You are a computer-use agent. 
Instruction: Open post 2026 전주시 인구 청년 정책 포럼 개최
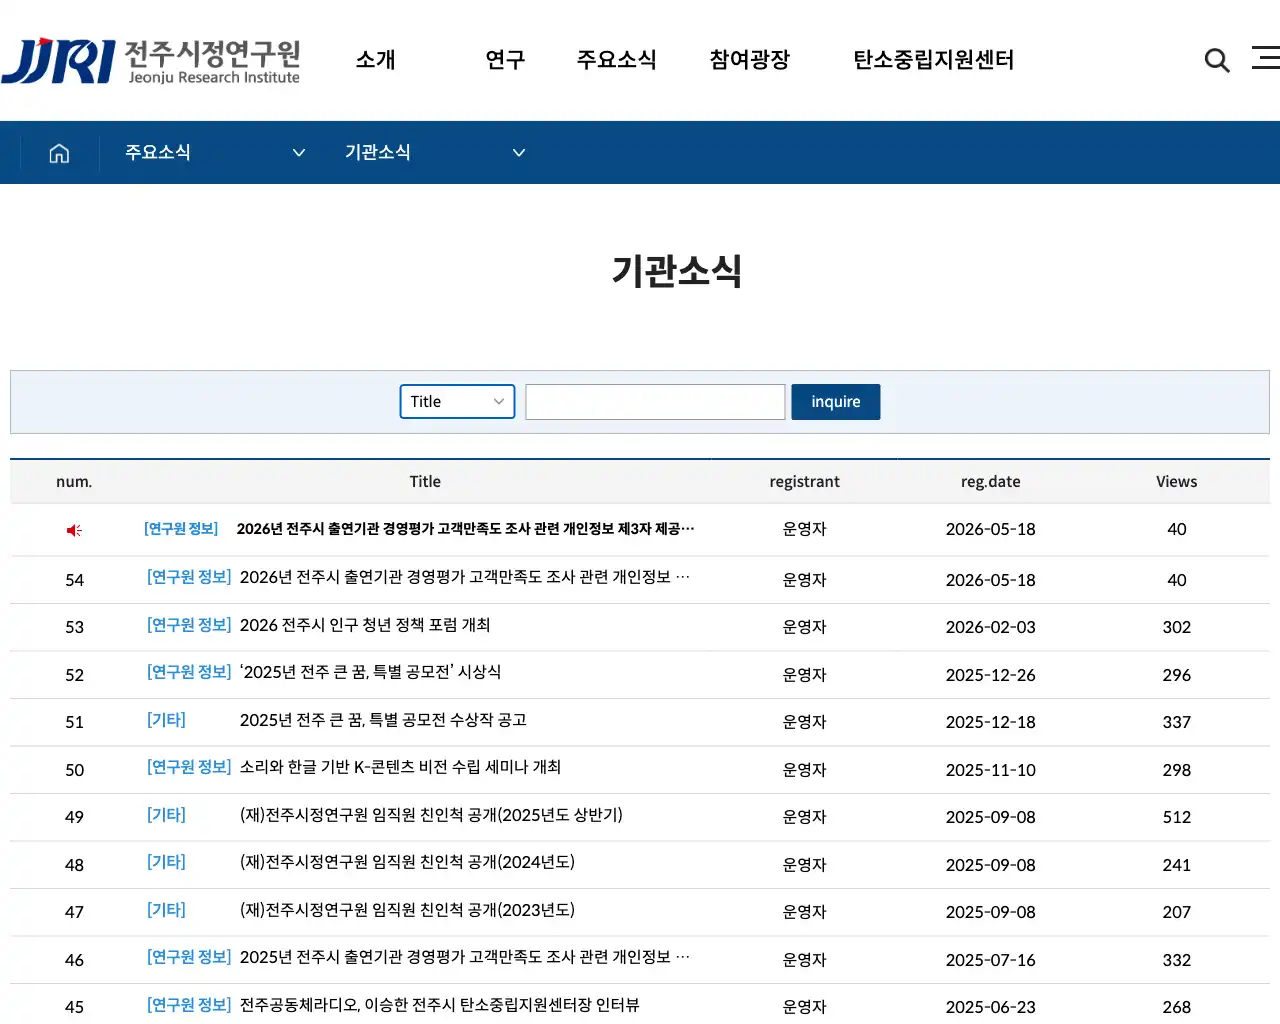click(x=365, y=625)
